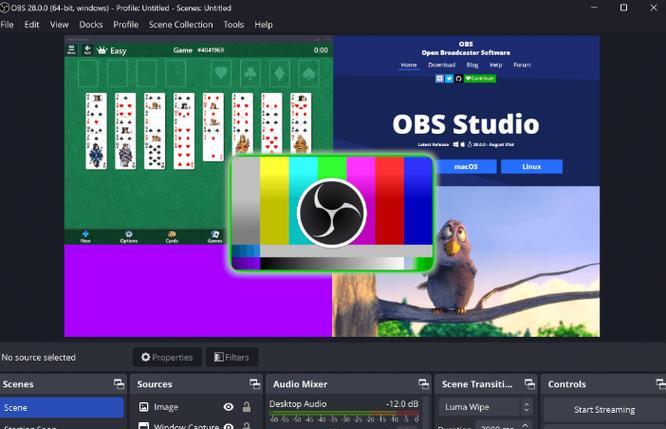Viewport: 666px width, 429px height.
Task: Click the Linux download button
Action: [x=532, y=167]
